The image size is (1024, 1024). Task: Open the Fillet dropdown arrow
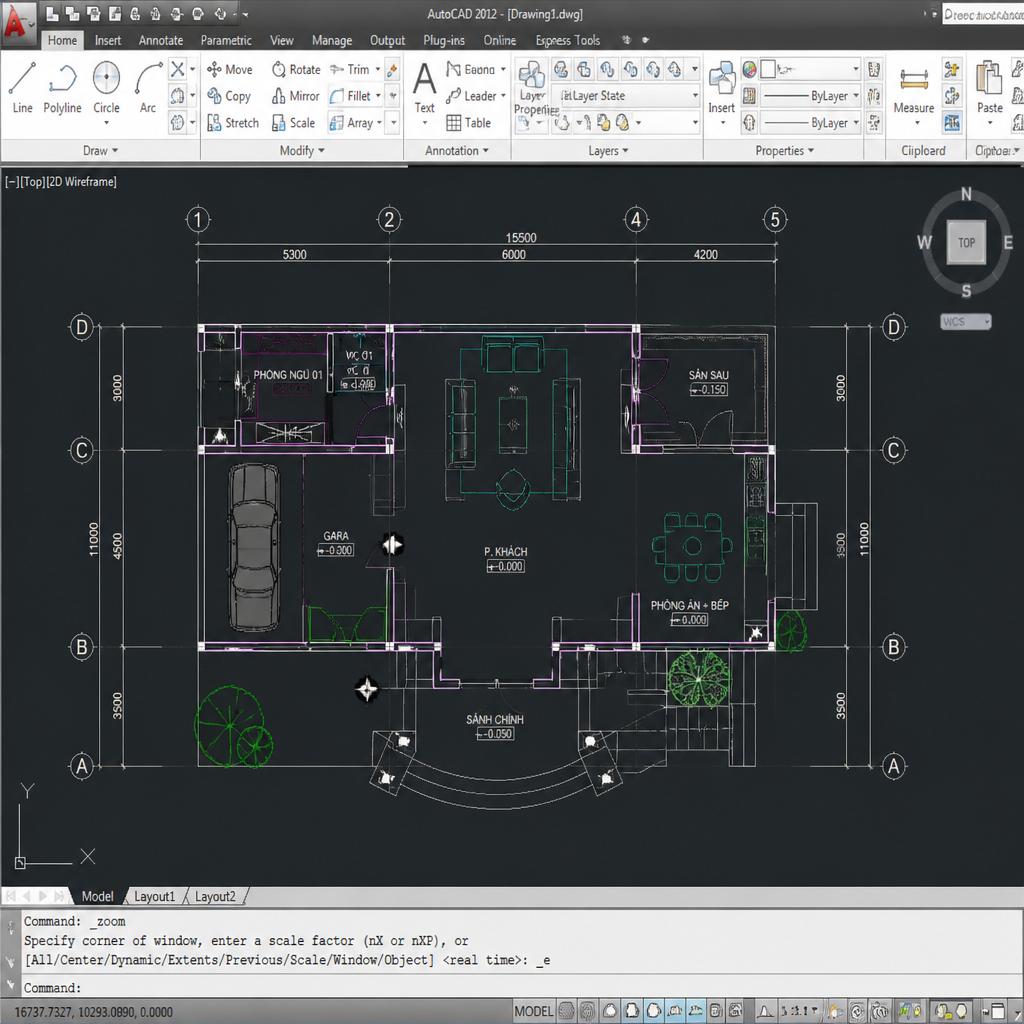378,96
